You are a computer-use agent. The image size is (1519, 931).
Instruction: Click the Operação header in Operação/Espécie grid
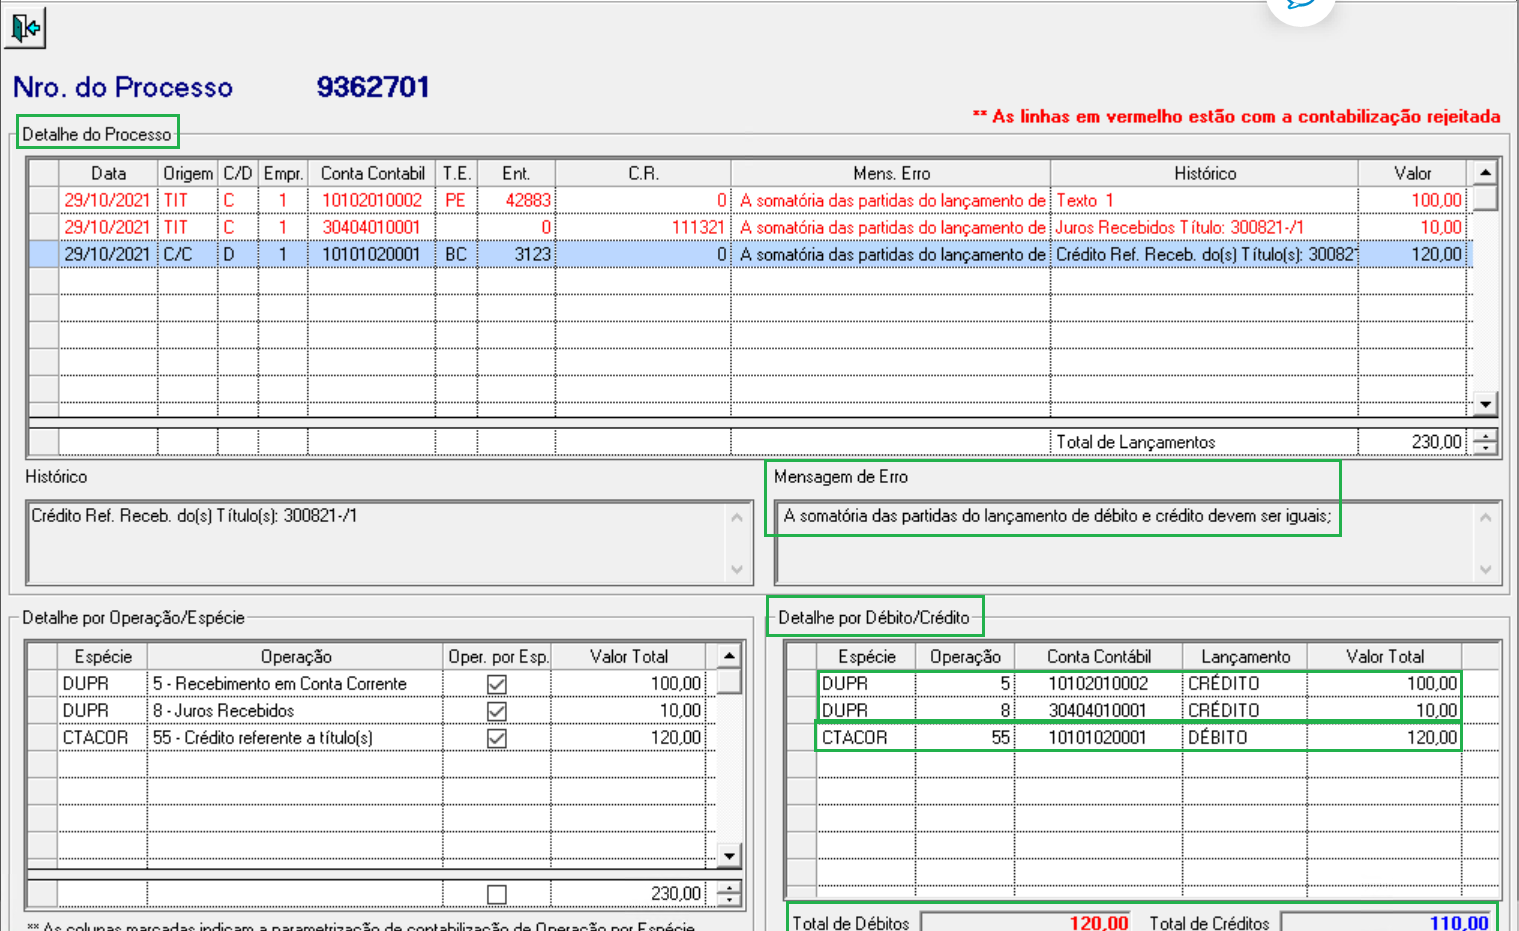click(x=295, y=657)
